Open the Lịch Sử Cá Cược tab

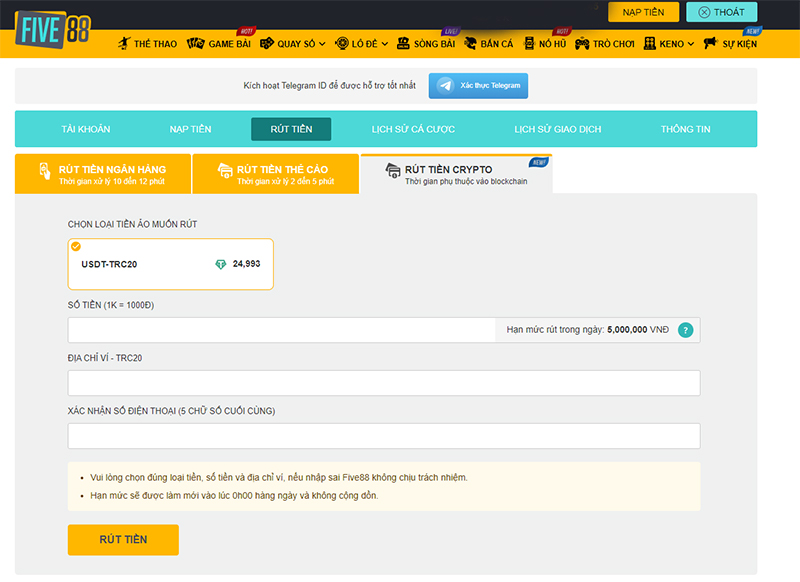[x=413, y=129]
